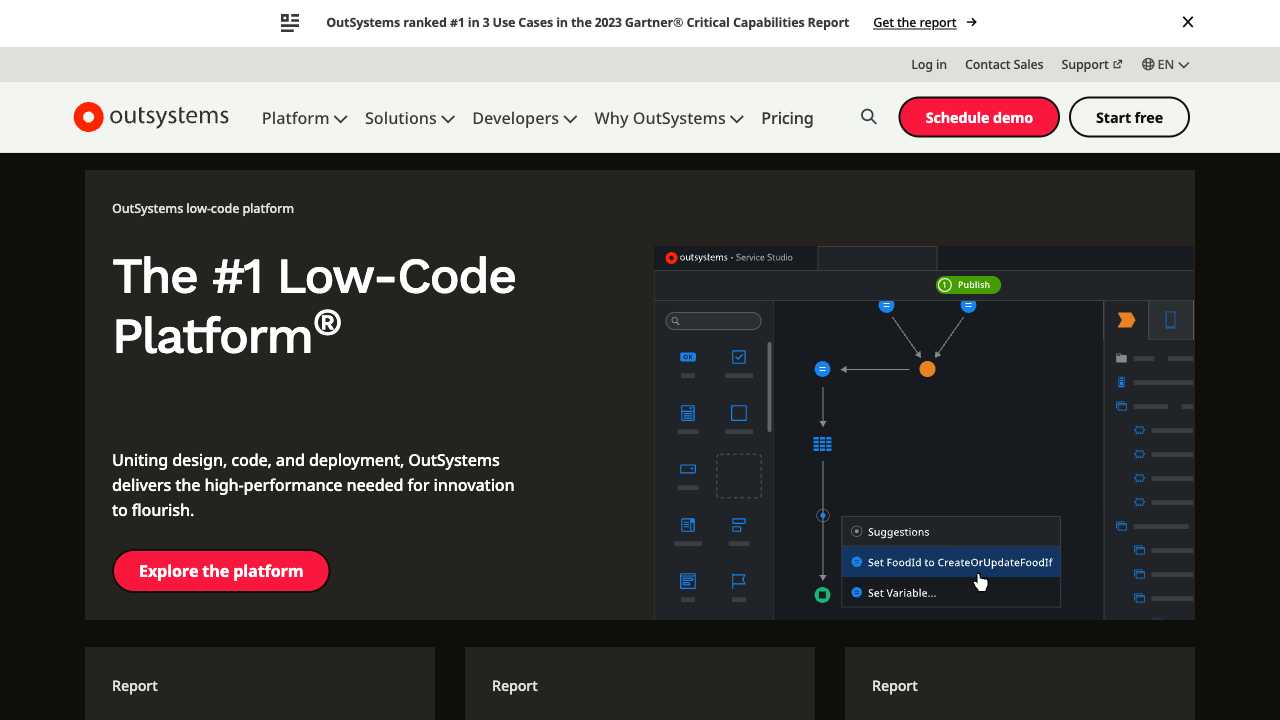Click the Schedule demo button

(979, 117)
